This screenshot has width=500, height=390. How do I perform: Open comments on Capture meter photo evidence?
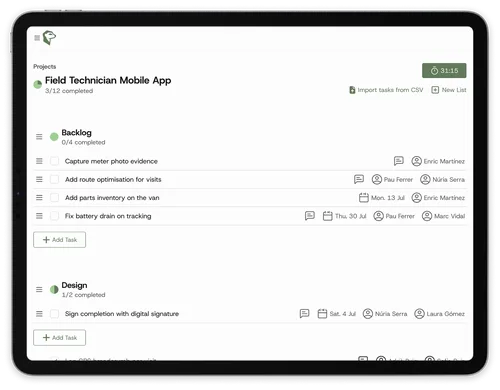coord(399,161)
